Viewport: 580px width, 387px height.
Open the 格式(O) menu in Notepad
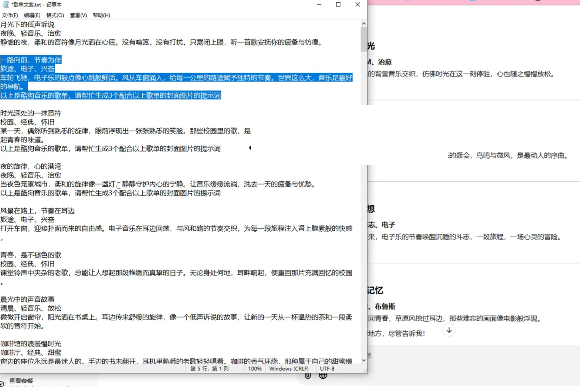(55, 15)
